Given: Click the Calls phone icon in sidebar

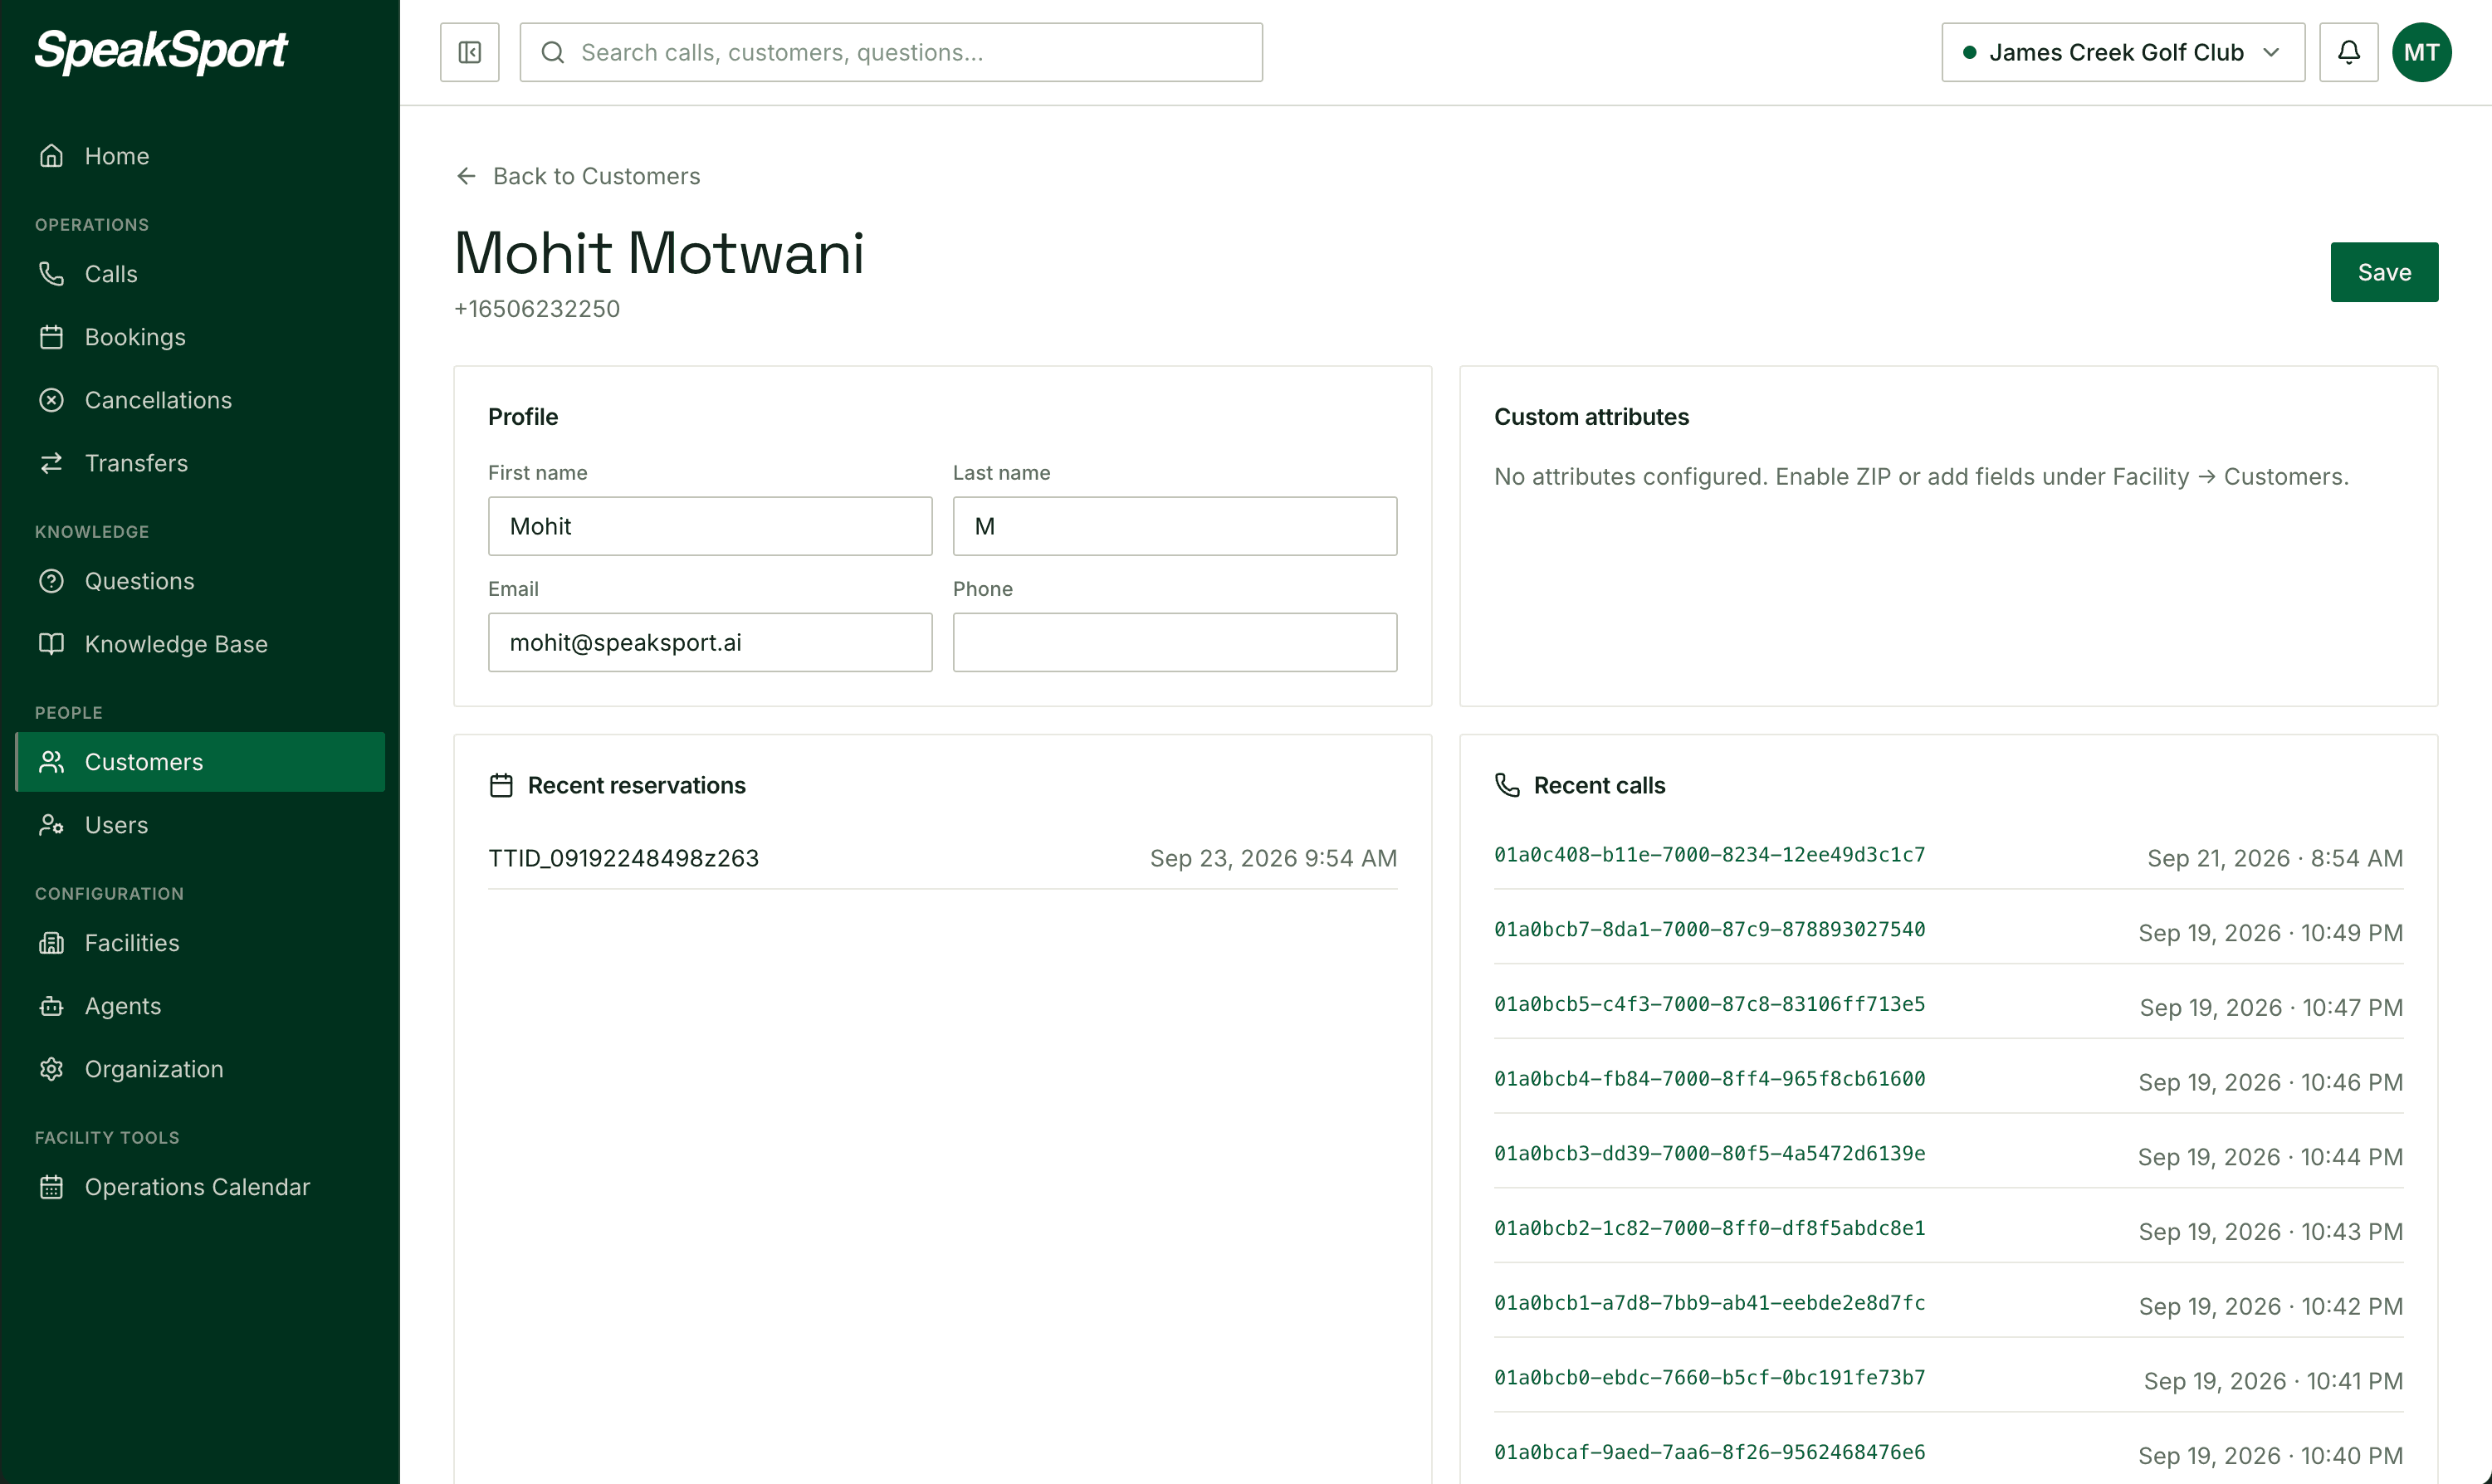Looking at the screenshot, I should click(x=51, y=274).
